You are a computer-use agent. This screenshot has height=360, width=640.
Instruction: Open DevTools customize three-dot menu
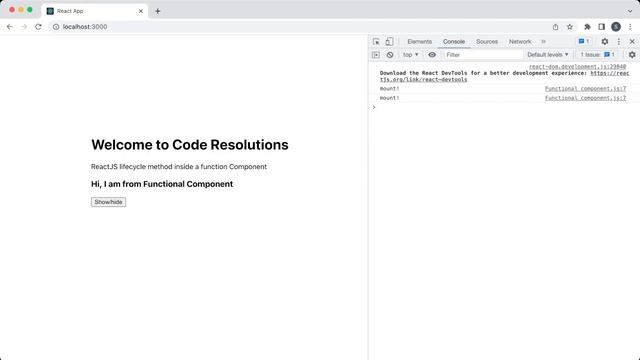coord(619,42)
